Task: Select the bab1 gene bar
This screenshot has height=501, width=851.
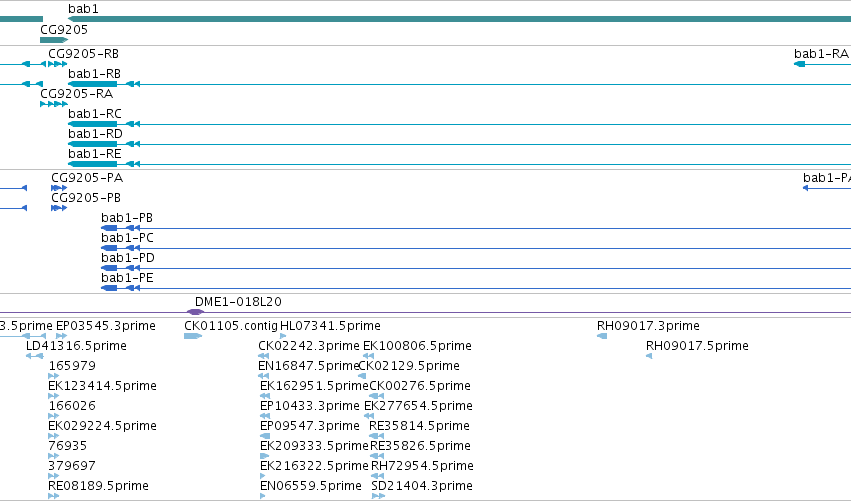Action: (459, 19)
